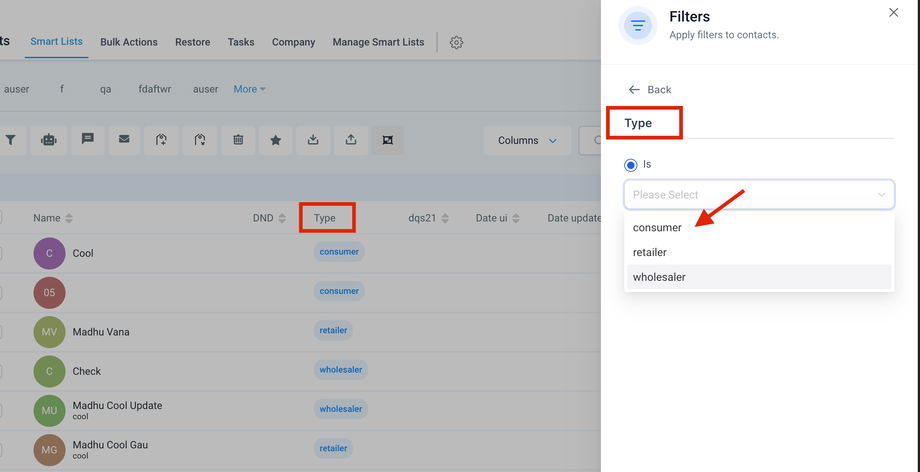Go Back in the Filters panel
The image size is (920, 472).
coord(650,89)
